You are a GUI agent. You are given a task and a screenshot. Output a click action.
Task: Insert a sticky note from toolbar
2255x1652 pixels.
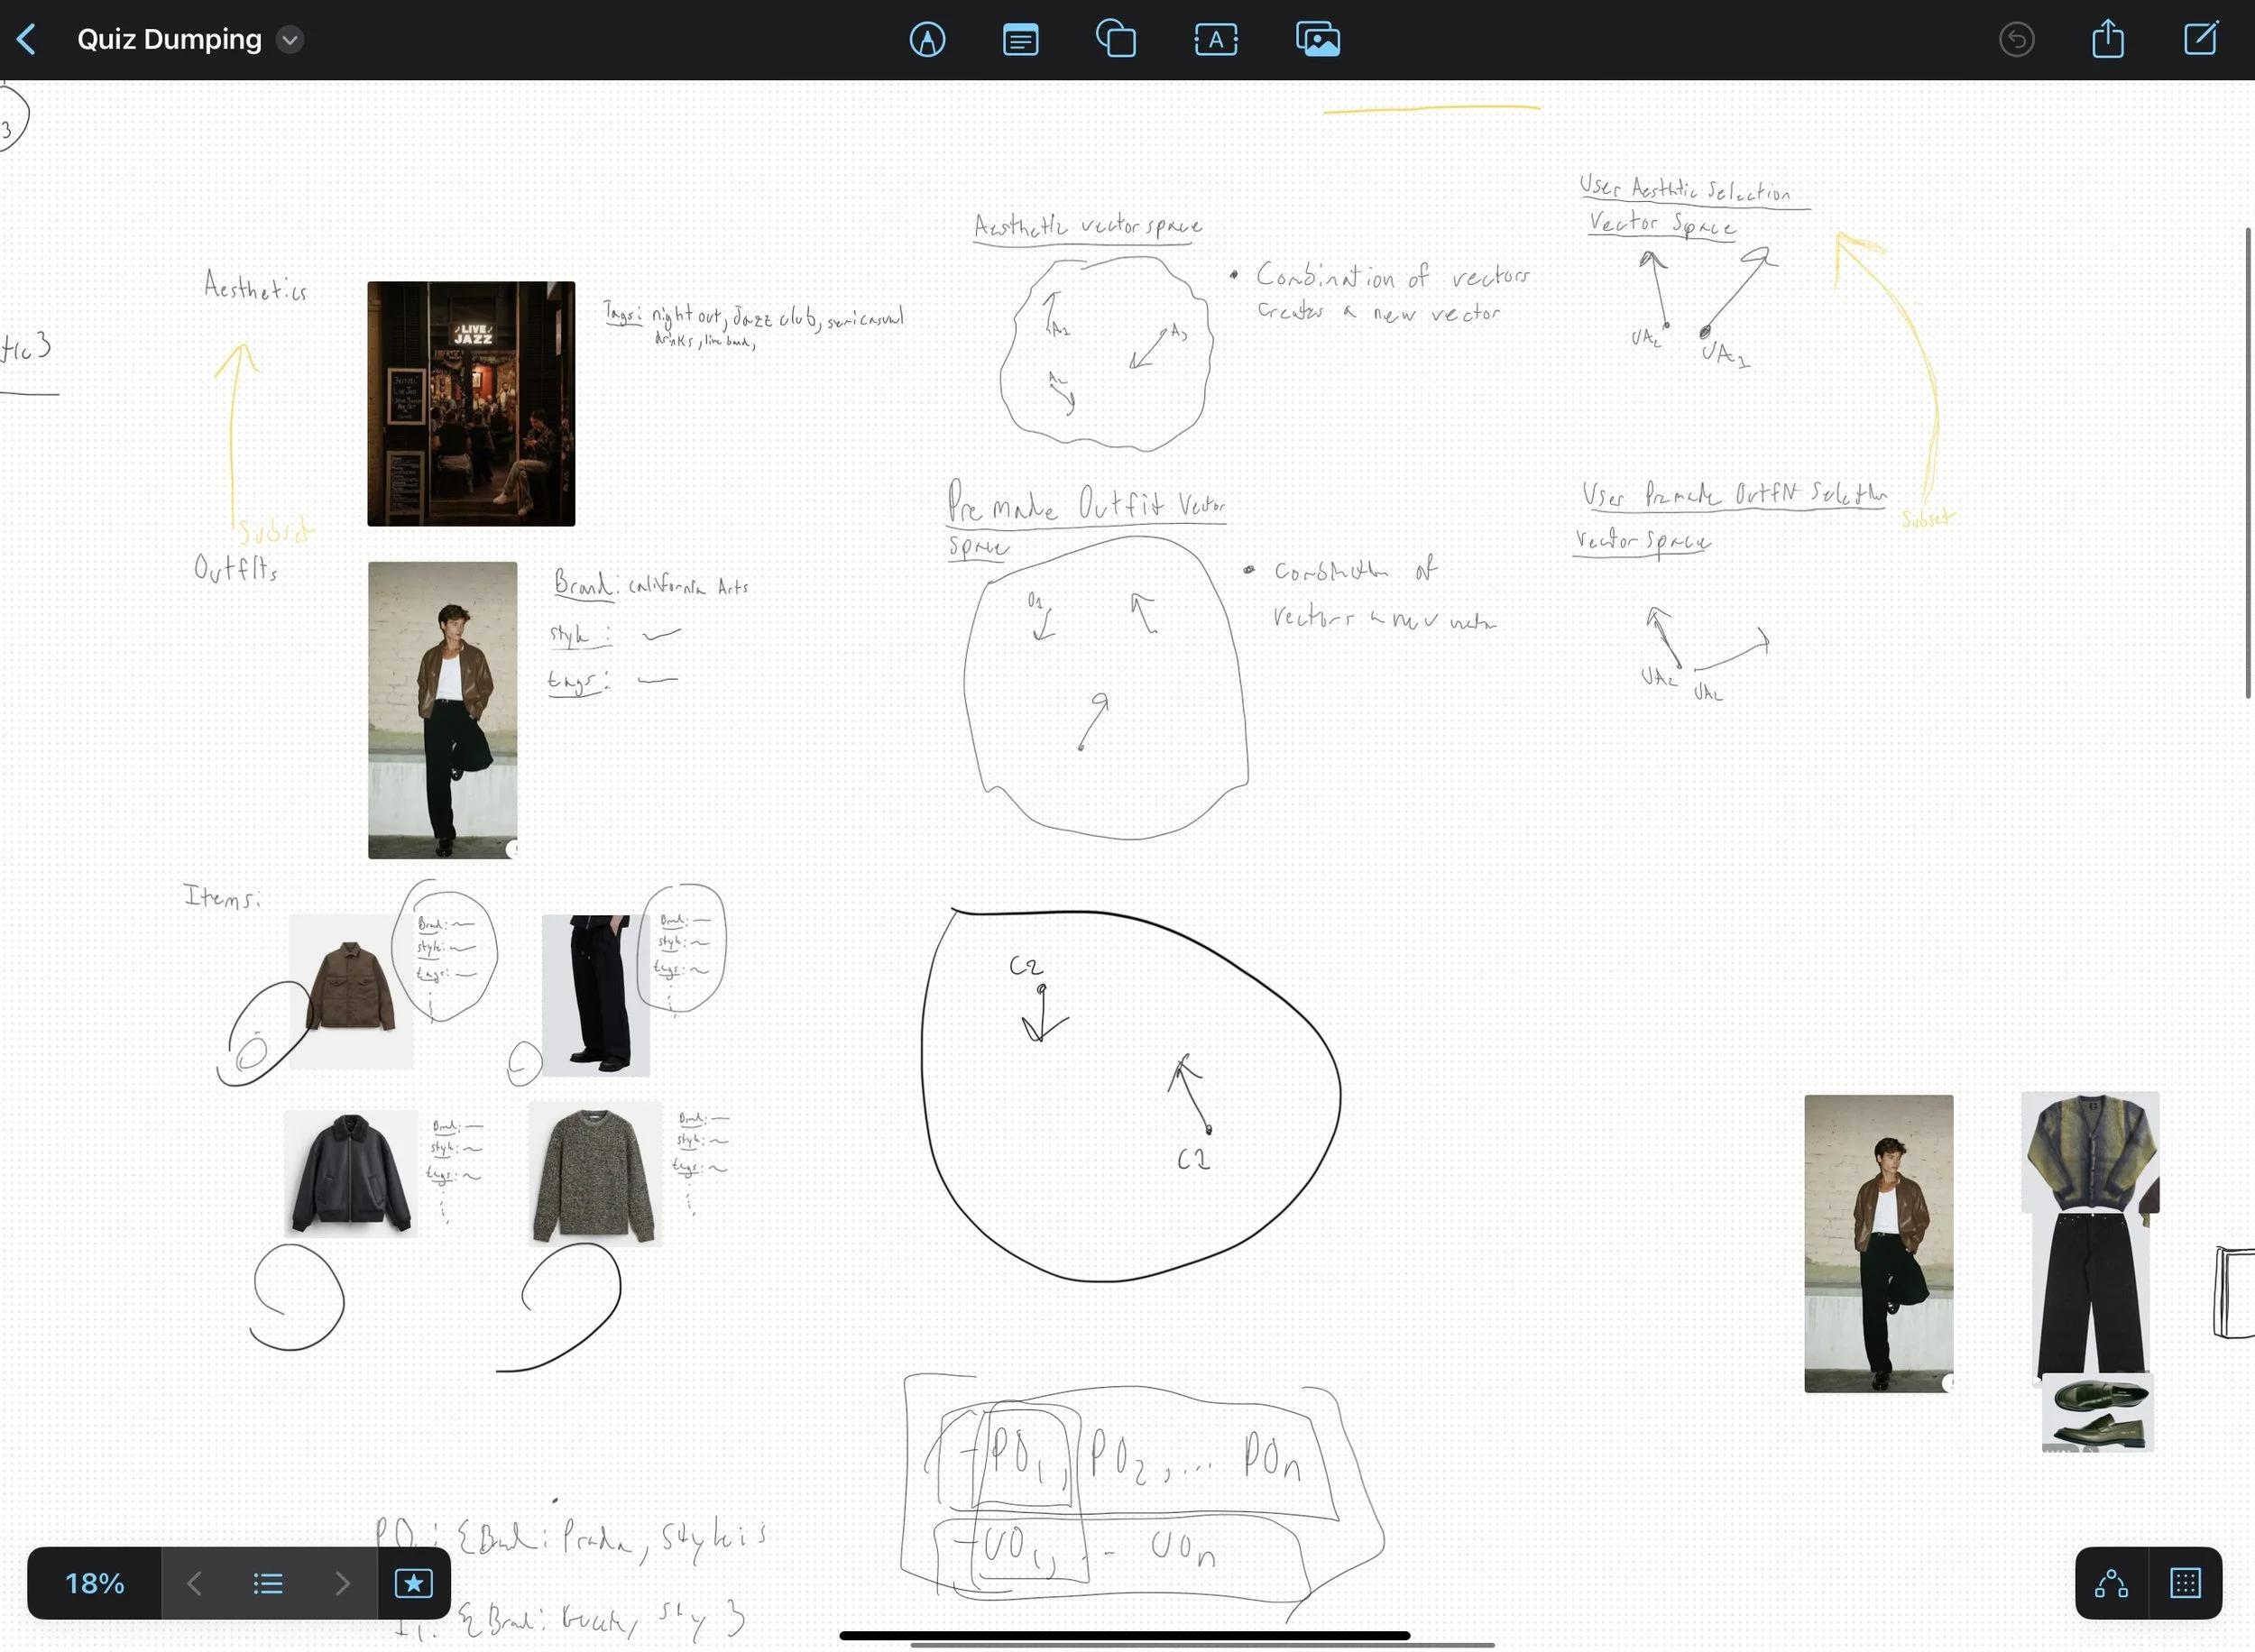[1020, 40]
